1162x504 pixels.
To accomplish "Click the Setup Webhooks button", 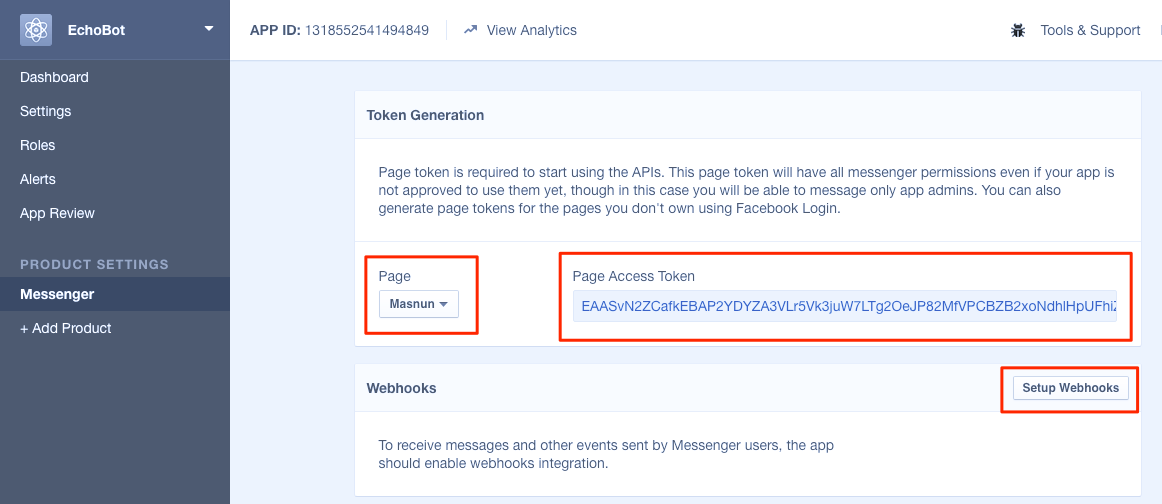I will [1070, 388].
